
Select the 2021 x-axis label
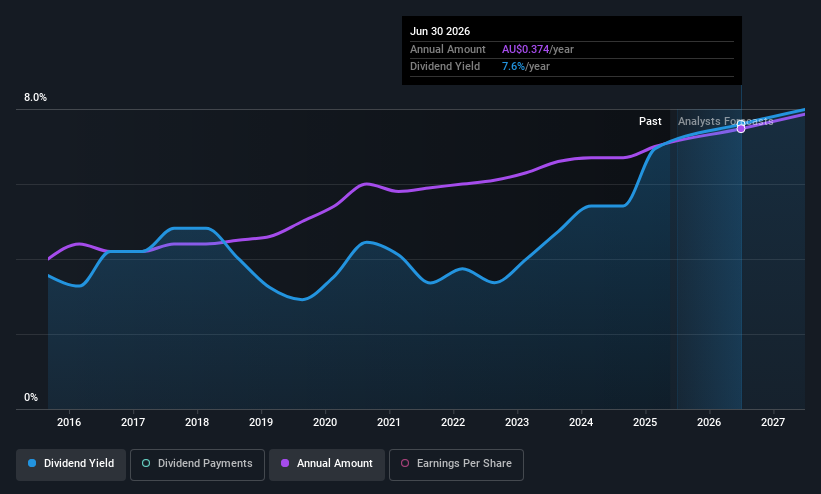tap(389, 422)
